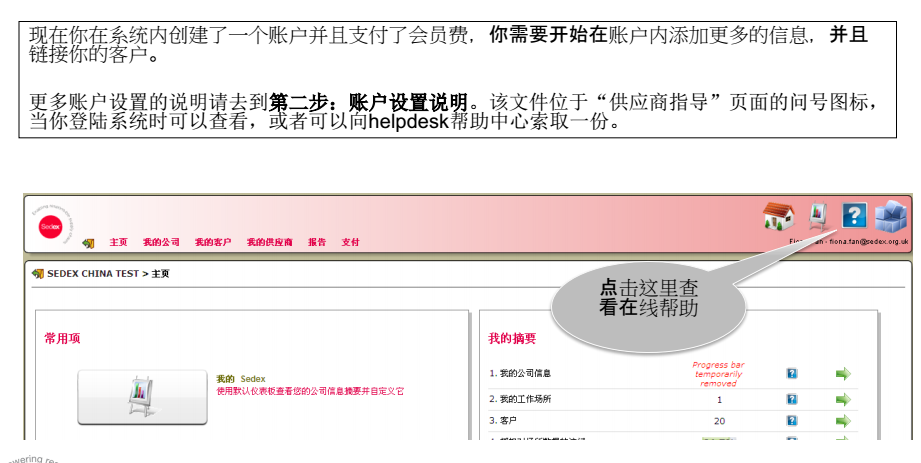This screenshot has height=463, width=921.
Task: Click the house home icon in header
Action: [778, 216]
